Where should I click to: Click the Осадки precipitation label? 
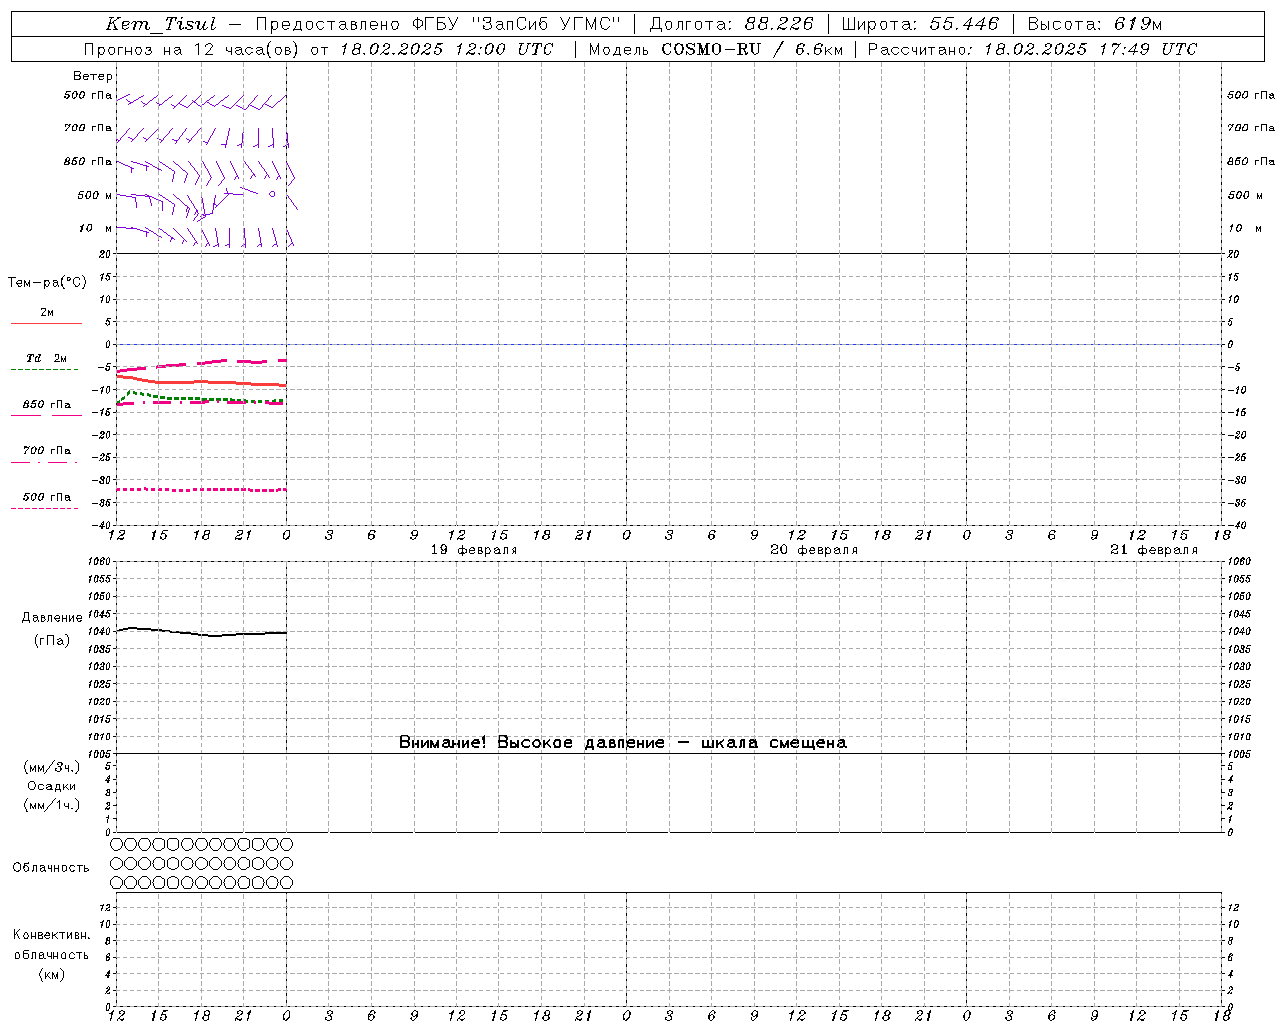click(52, 786)
